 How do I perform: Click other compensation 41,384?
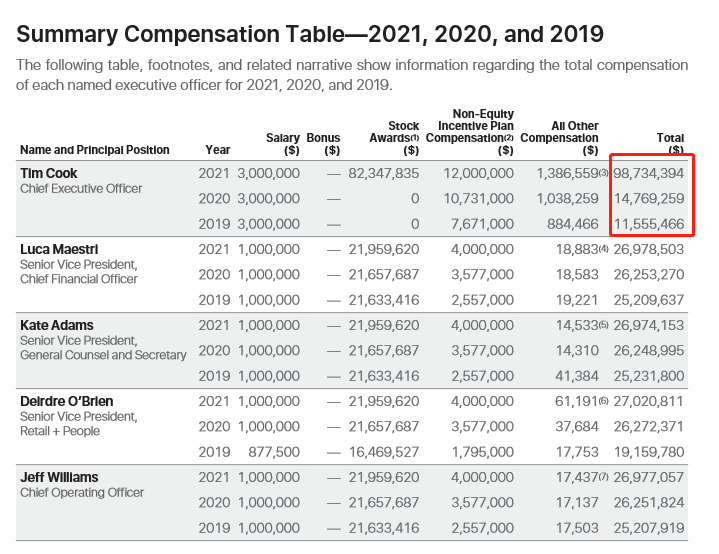point(577,376)
